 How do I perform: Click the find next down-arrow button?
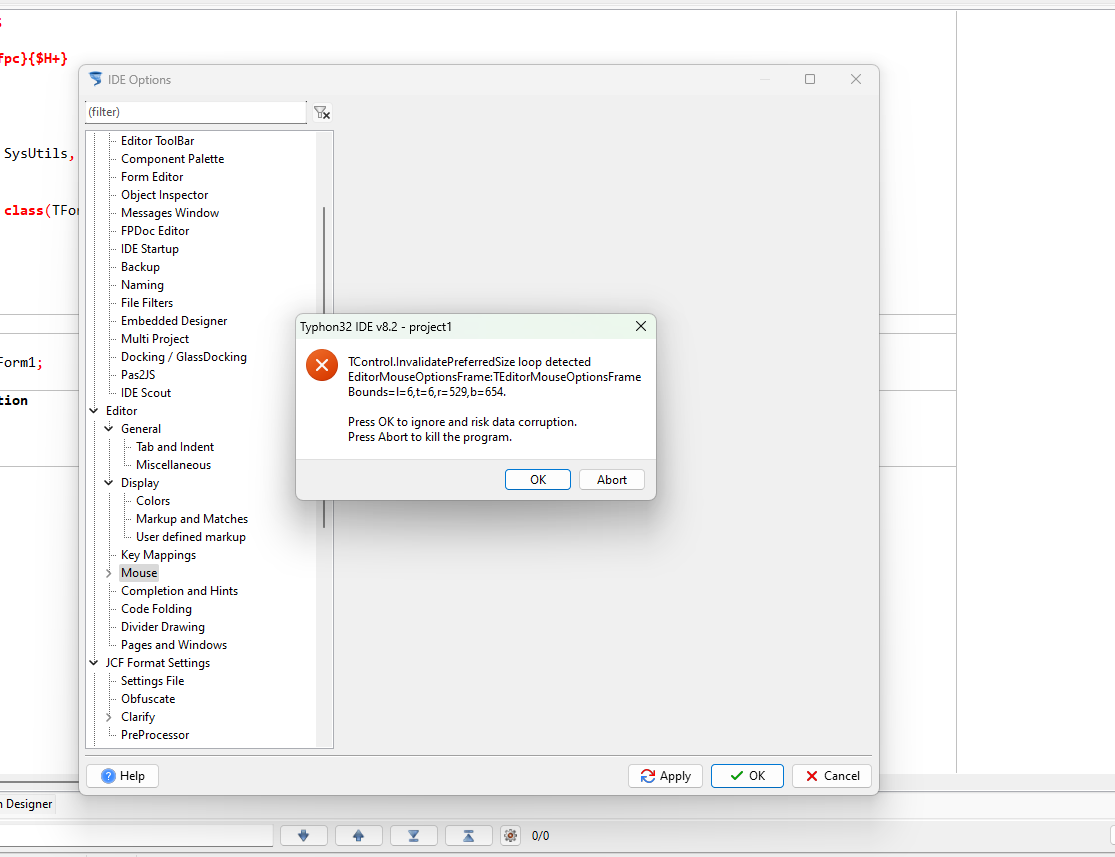pos(304,836)
